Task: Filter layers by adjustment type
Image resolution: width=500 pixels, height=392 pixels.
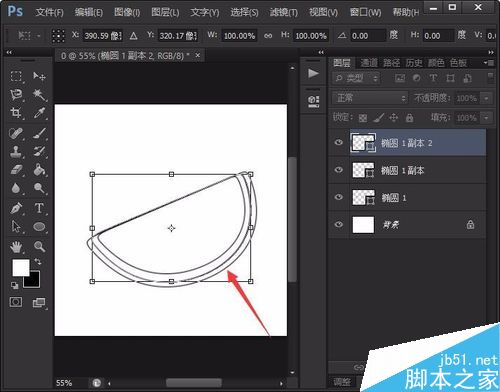Action: (x=417, y=78)
